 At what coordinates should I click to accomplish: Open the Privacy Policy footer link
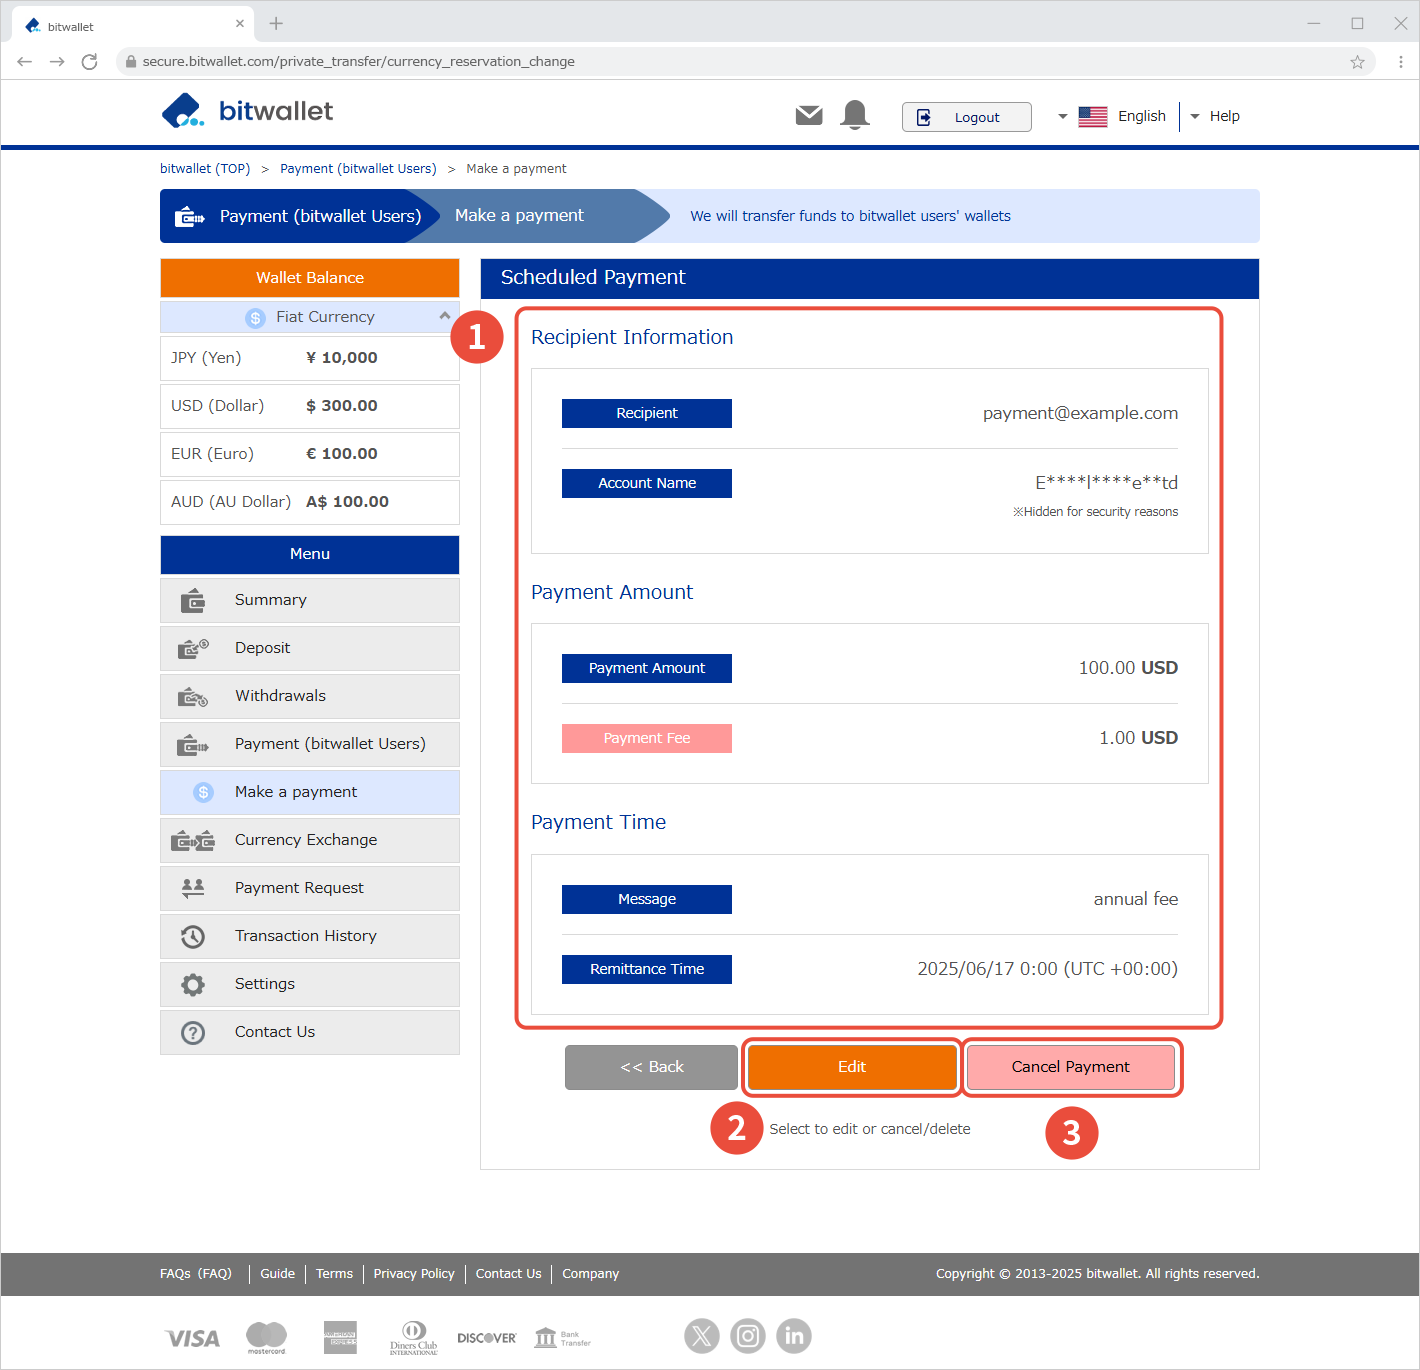click(x=414, y=1274)
